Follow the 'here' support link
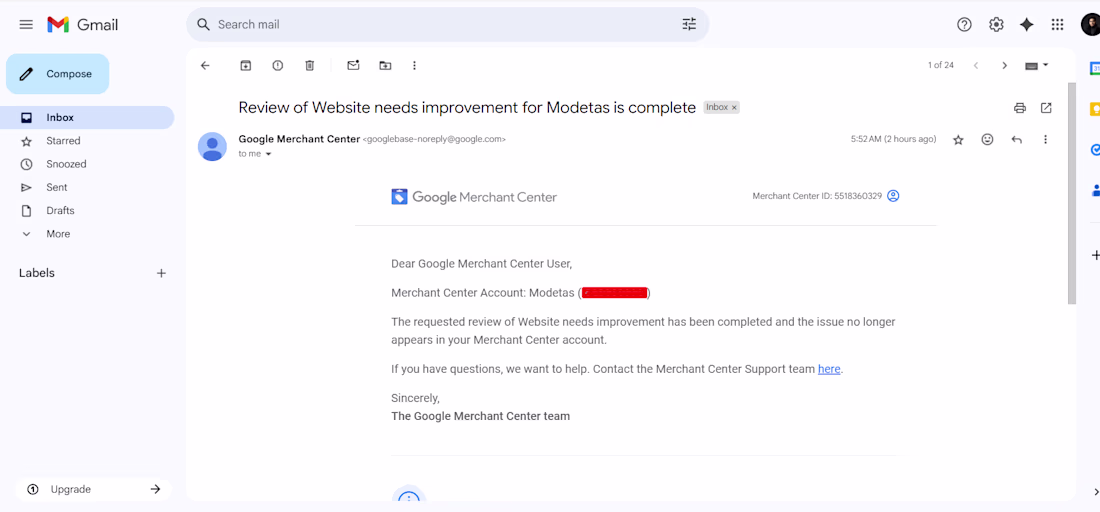 point(829,369)
